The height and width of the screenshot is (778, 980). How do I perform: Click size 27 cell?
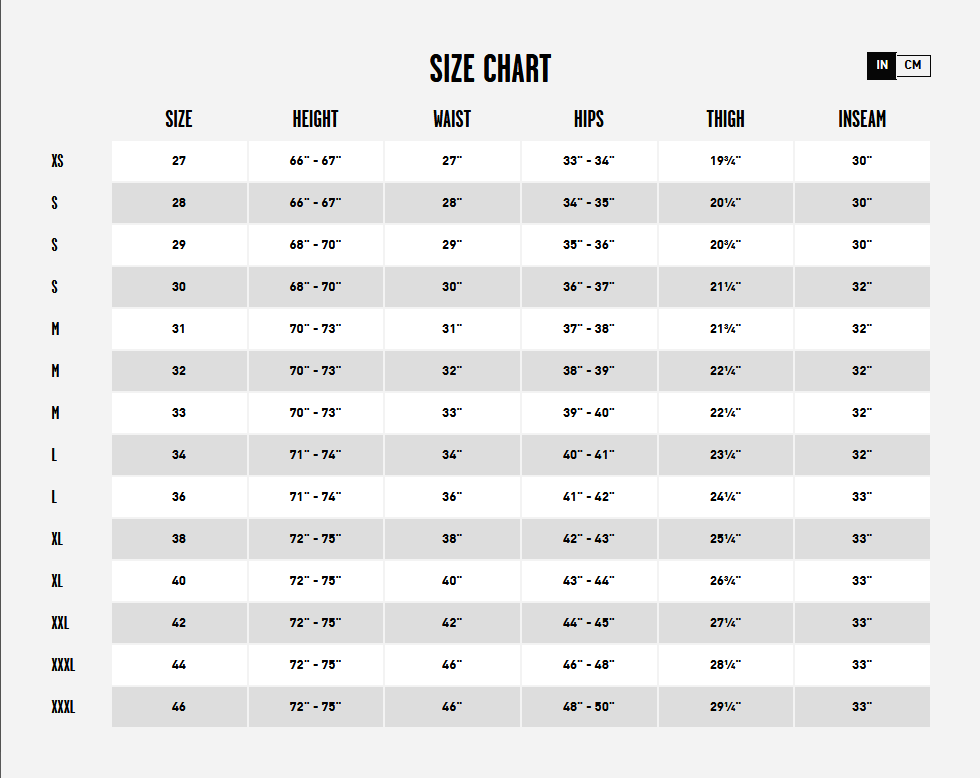tap(179, 161)
